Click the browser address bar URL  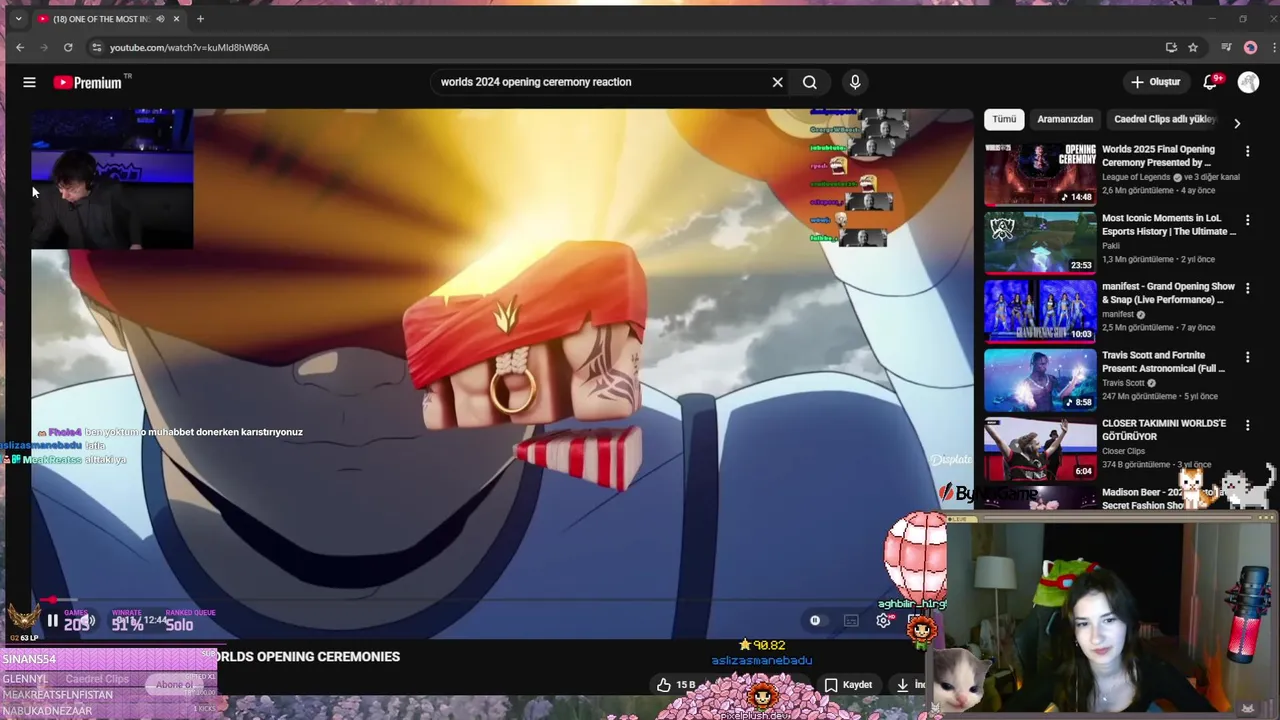pos(189,47)
